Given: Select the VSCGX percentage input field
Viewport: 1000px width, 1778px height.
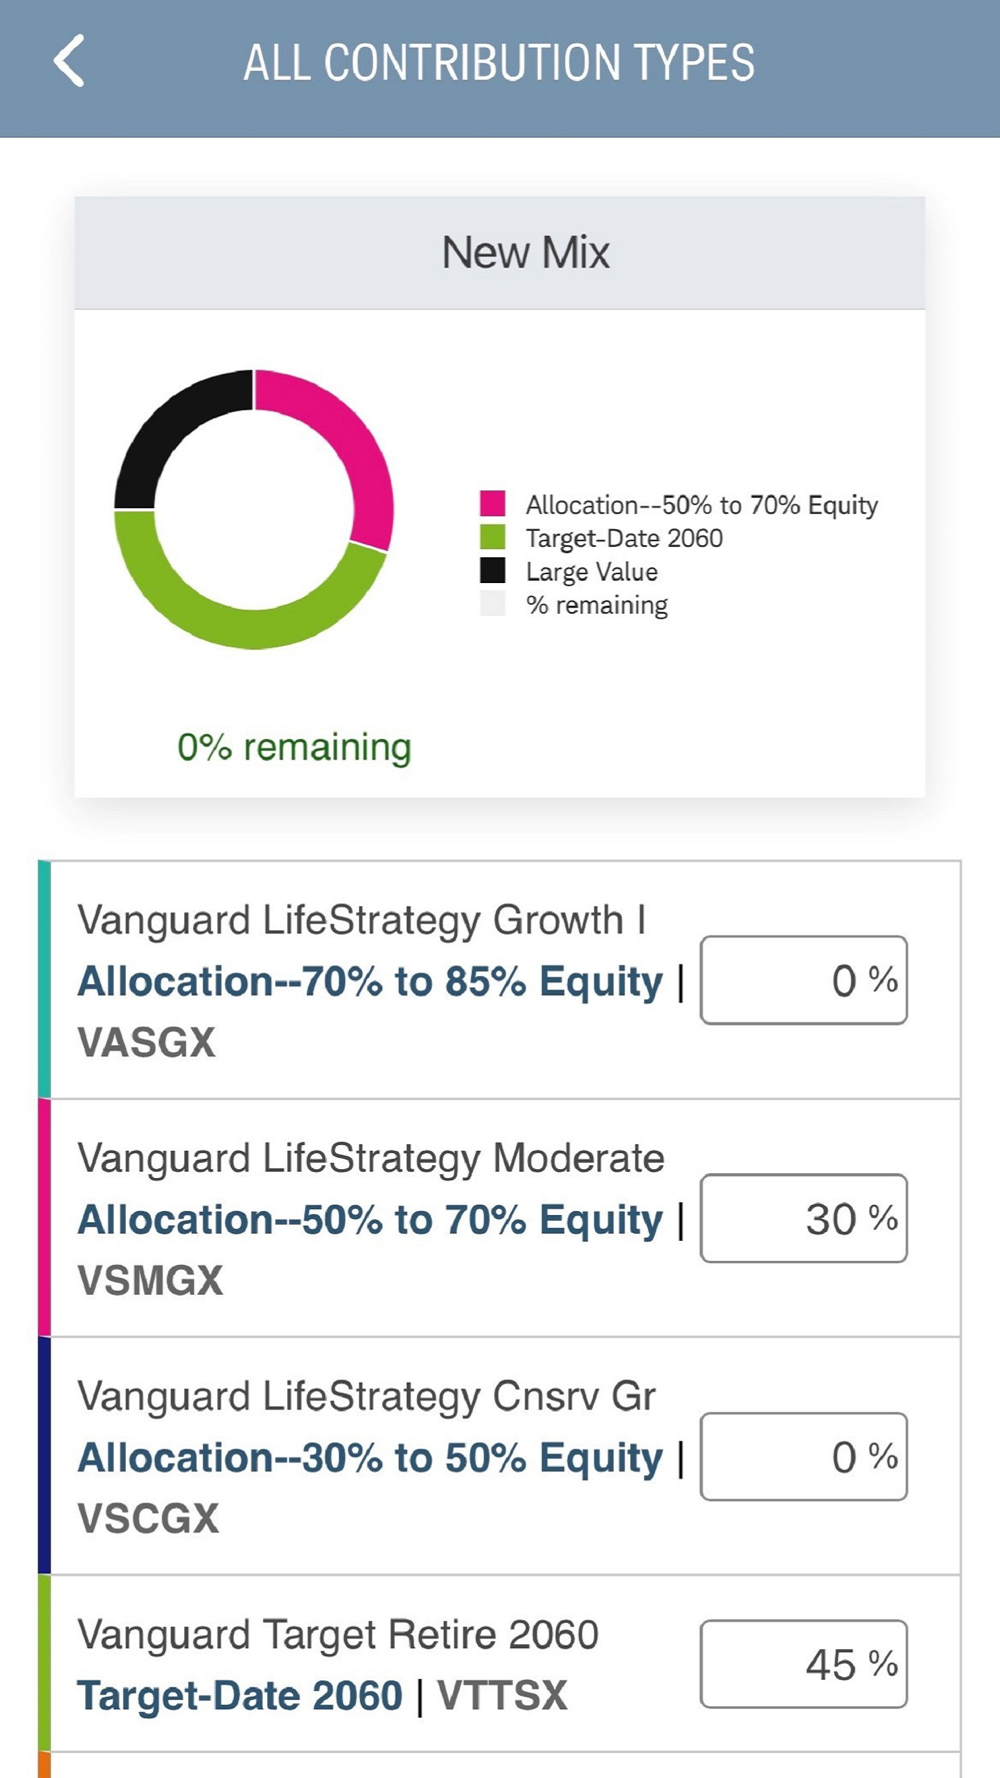Looking at the screenshot, I should (x=804, y=1456).
